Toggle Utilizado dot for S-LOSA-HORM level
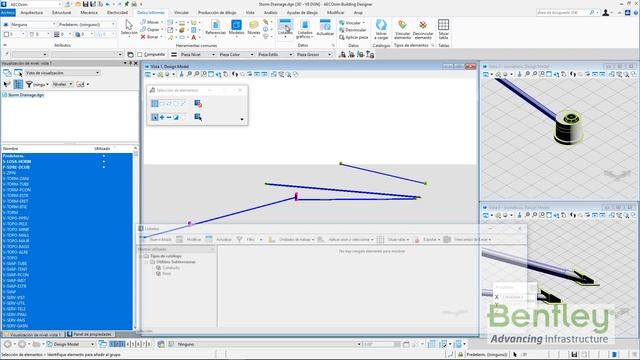 point(104,162)
